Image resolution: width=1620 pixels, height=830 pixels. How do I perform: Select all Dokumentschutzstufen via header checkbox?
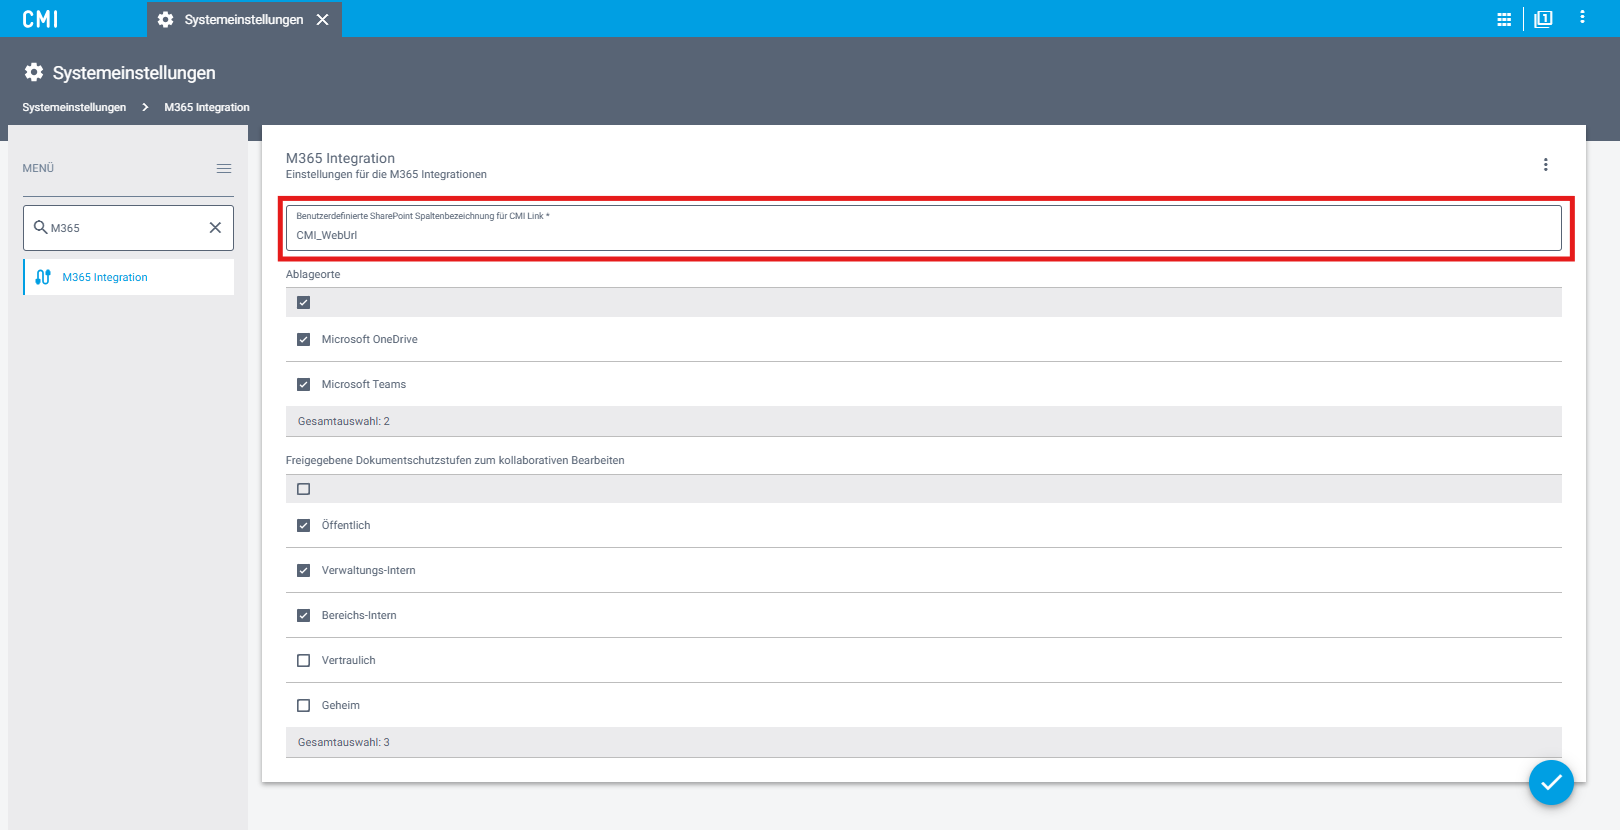(304, 489)
